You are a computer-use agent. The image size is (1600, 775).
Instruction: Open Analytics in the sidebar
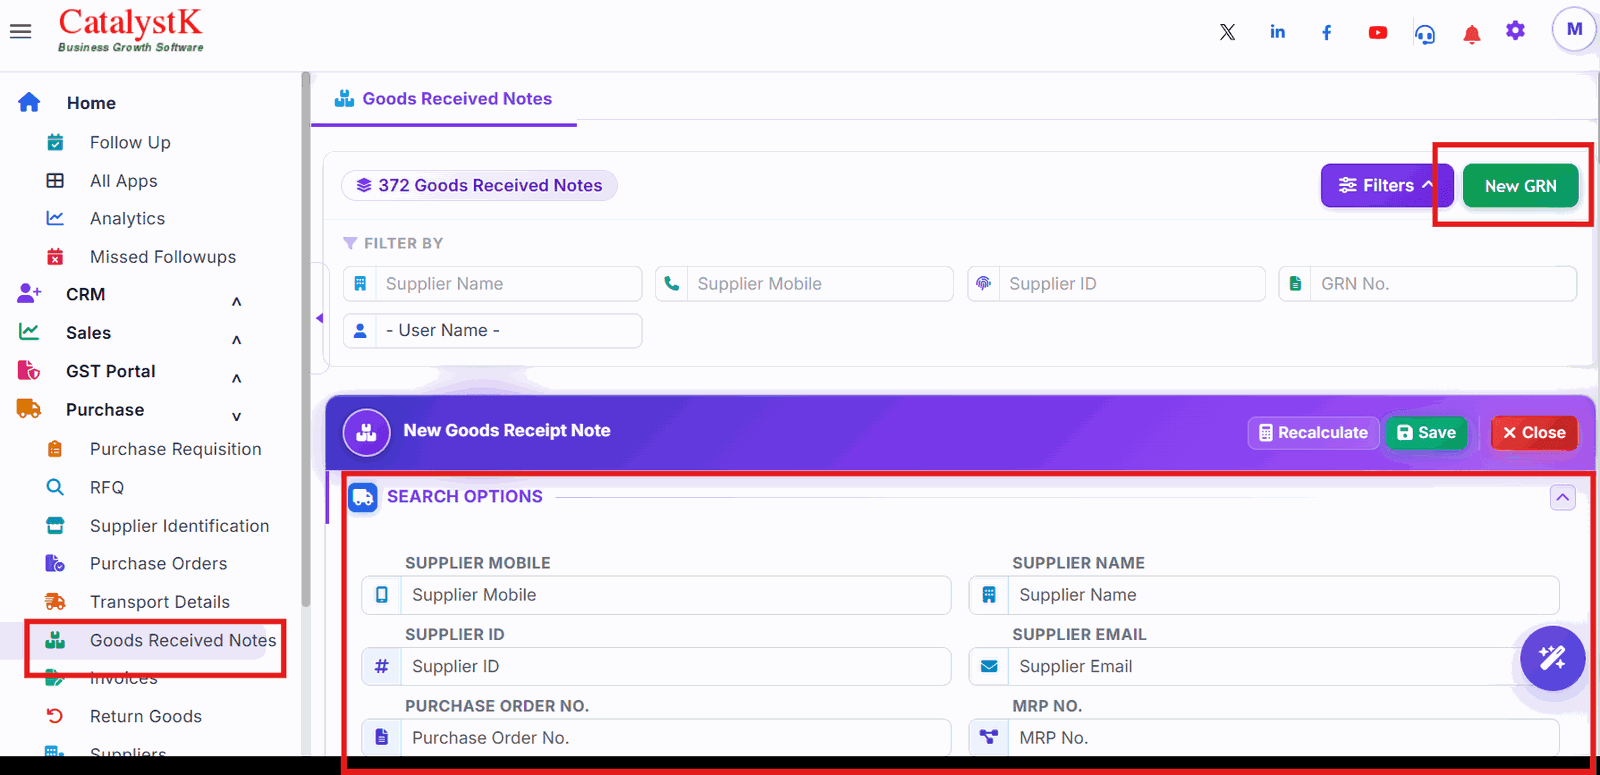tap(127, 219)
